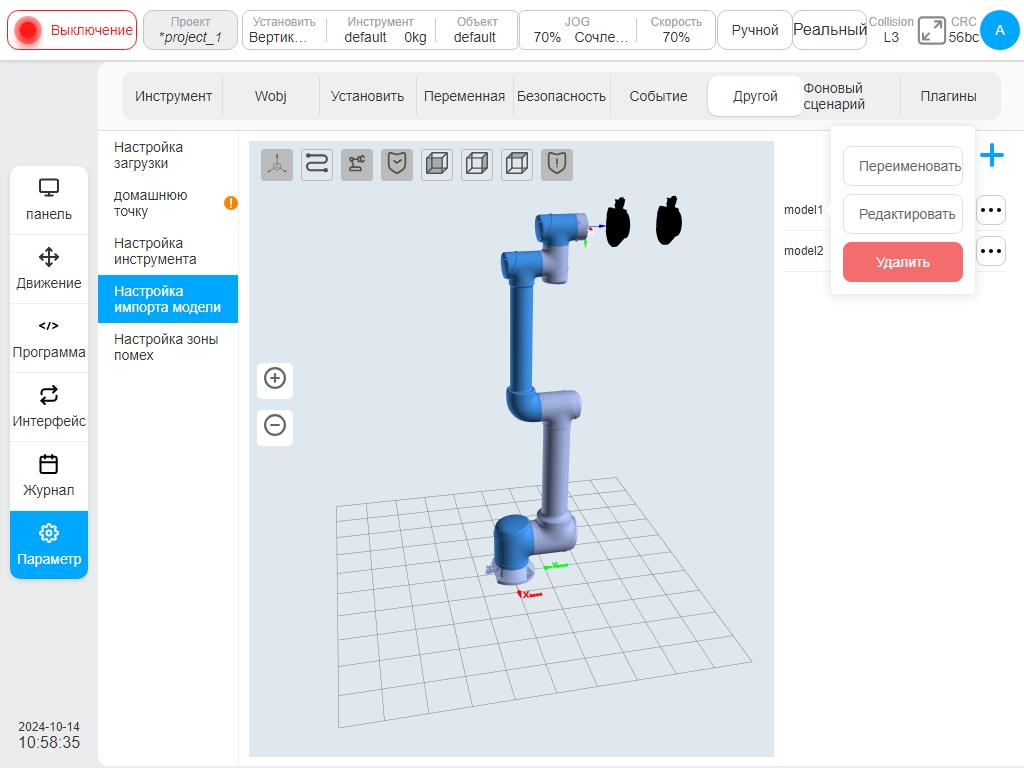This screenshot has width=1024, height=768.
Task: Open more options for model2
Action: coord(991,251)
